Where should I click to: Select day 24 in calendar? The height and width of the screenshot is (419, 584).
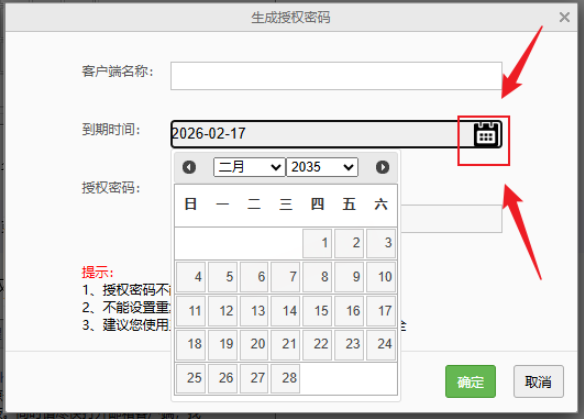click(381, 345)
